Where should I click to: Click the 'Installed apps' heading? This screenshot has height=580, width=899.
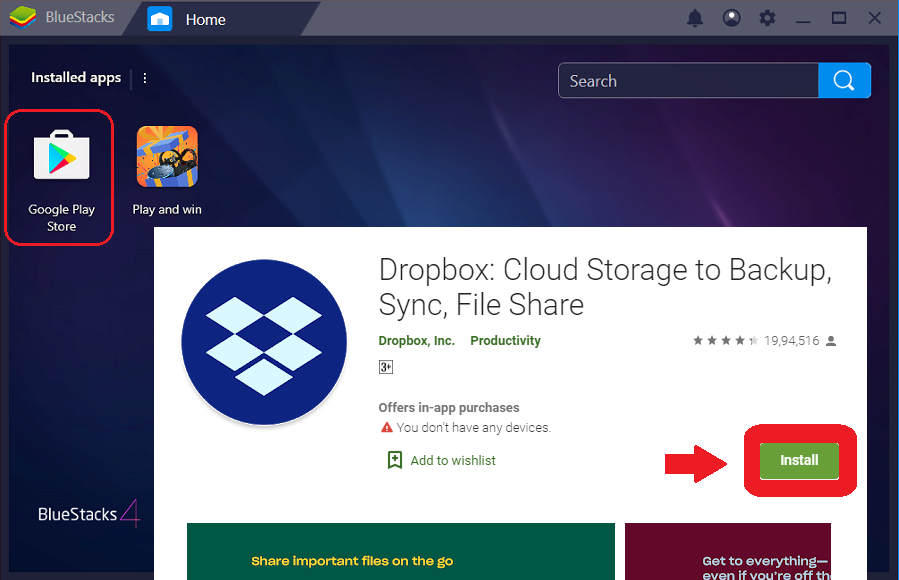pos(76,77)
